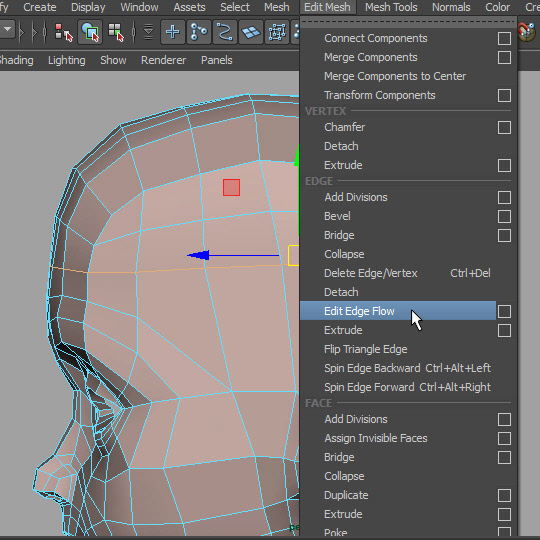The image size is (540, 540).
Task: Expand the dropdown arrow in the status line
Action: pos(7,30)
